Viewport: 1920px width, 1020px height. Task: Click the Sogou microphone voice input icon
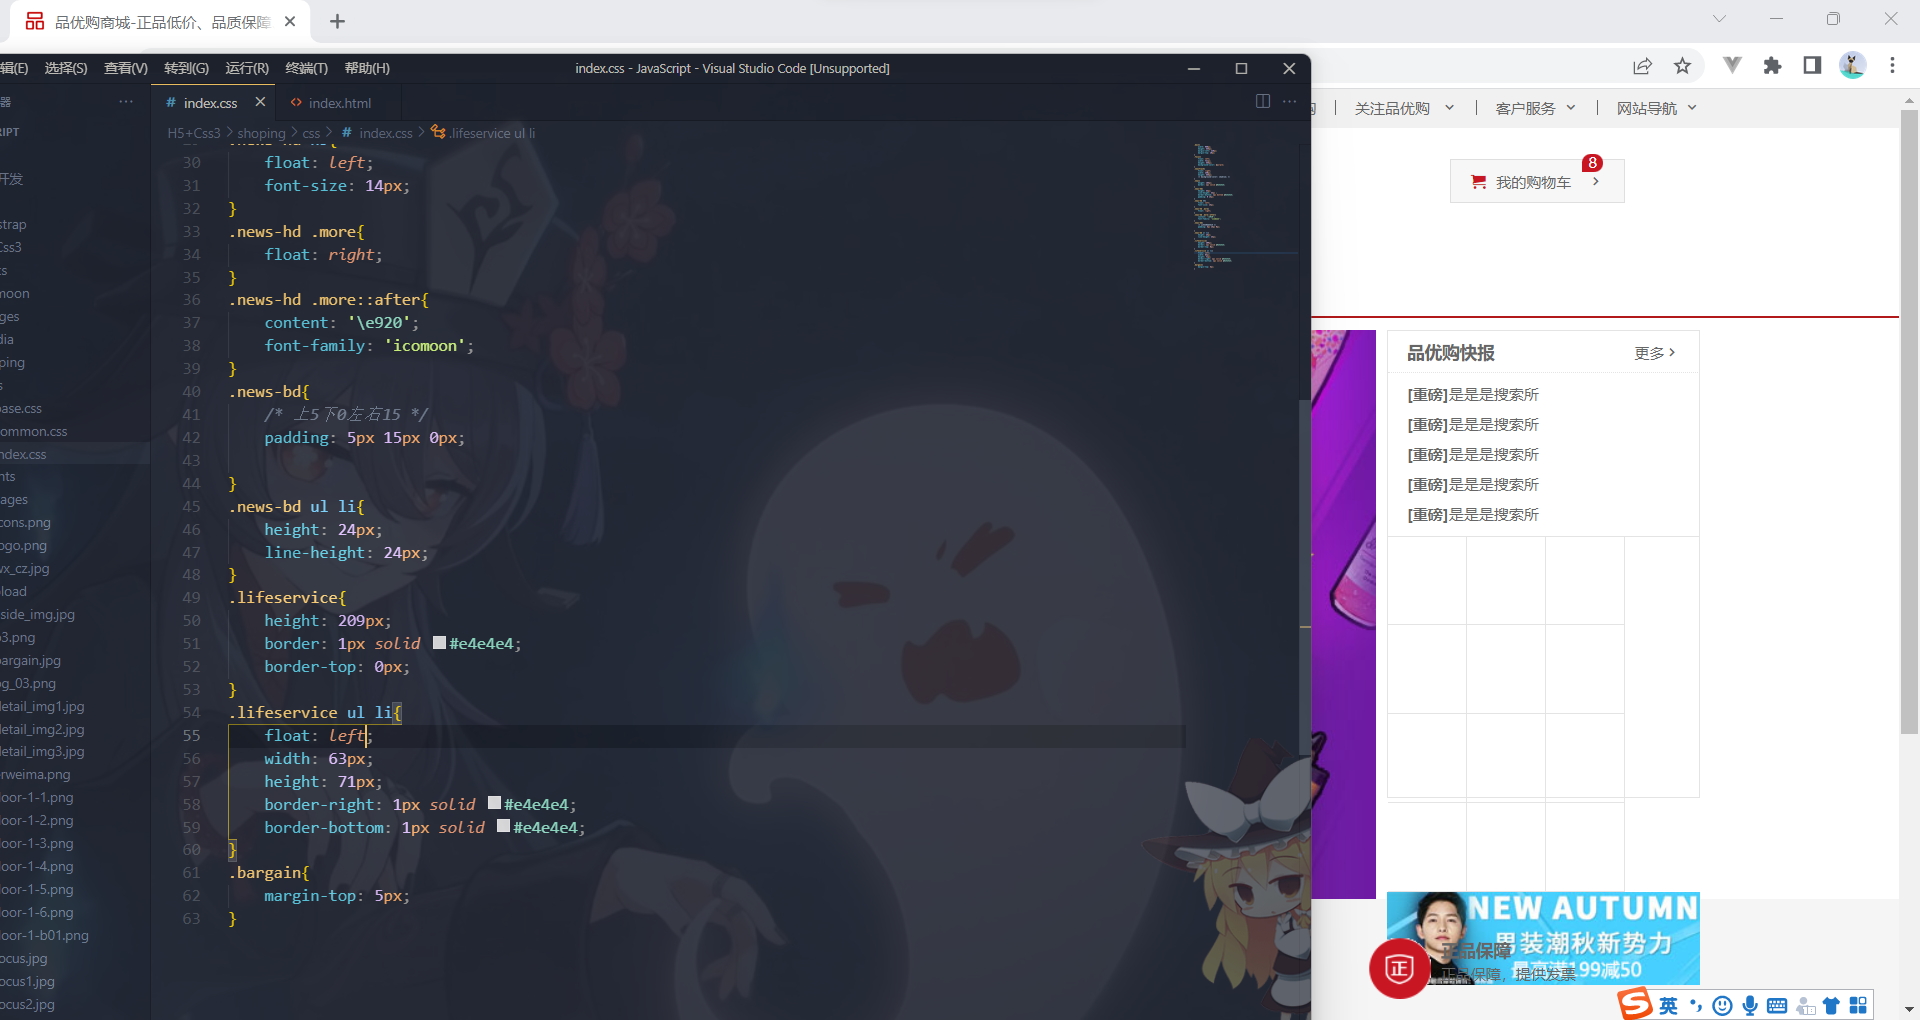click(1750, 1006)
